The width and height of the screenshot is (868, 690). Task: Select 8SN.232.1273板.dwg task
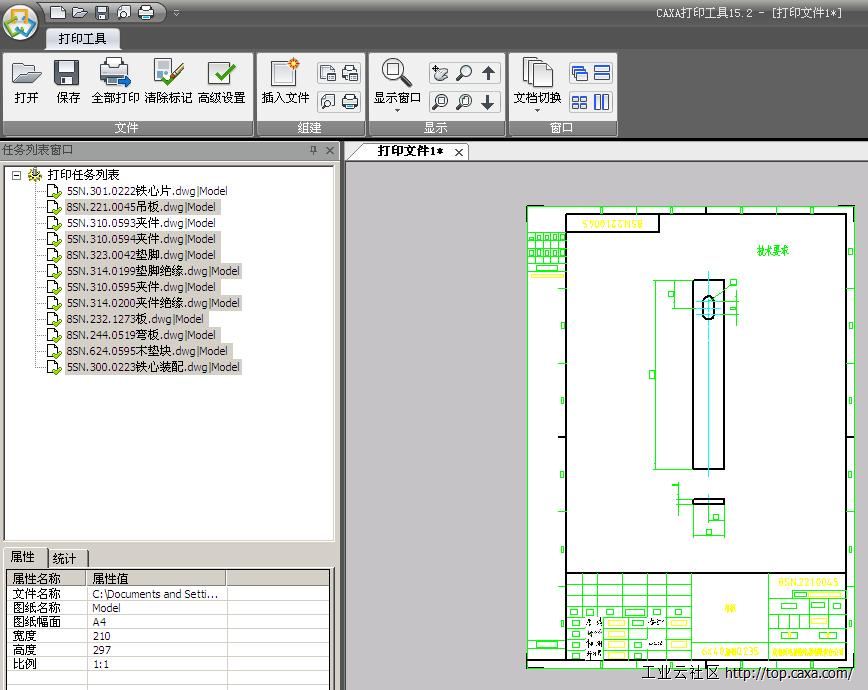point(135,320)
